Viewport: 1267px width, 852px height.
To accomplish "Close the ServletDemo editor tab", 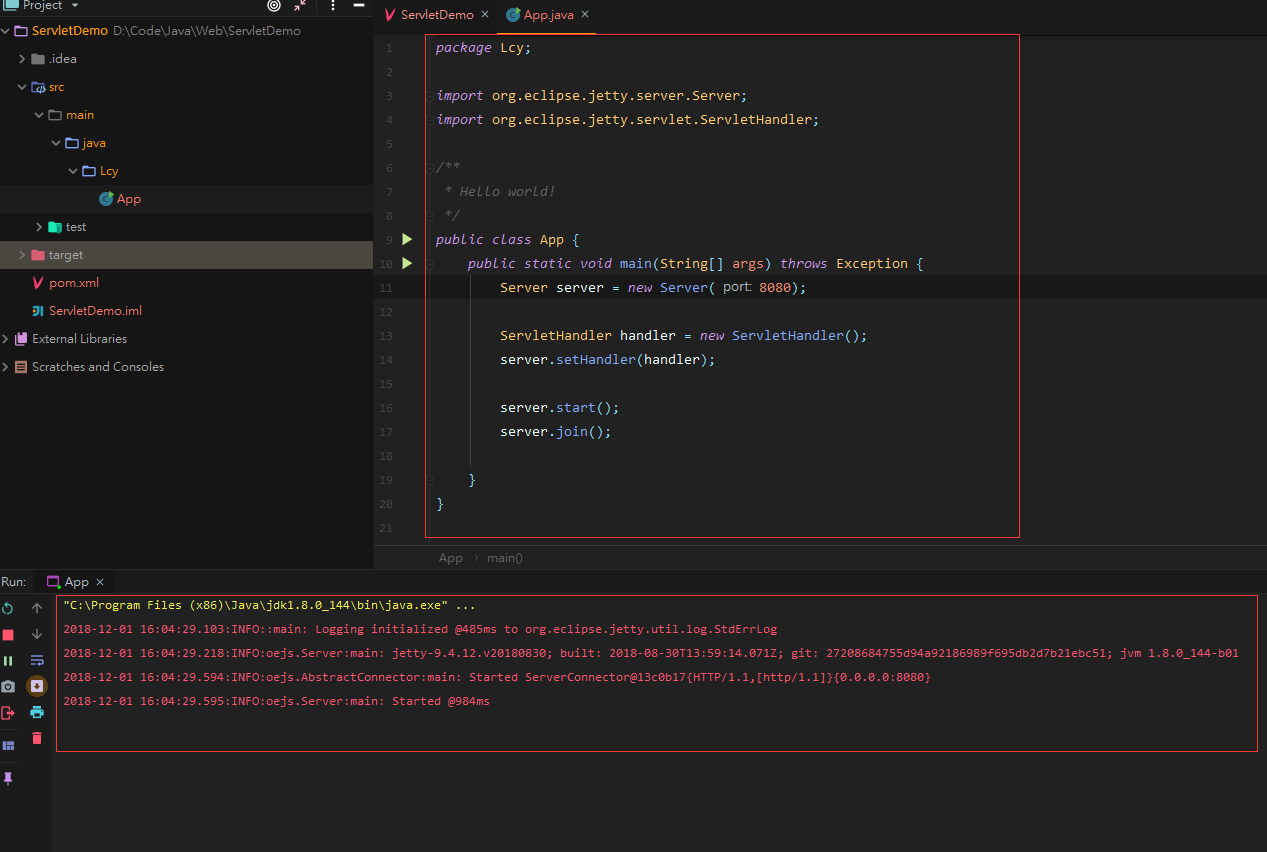I will (x=485, y=15).
